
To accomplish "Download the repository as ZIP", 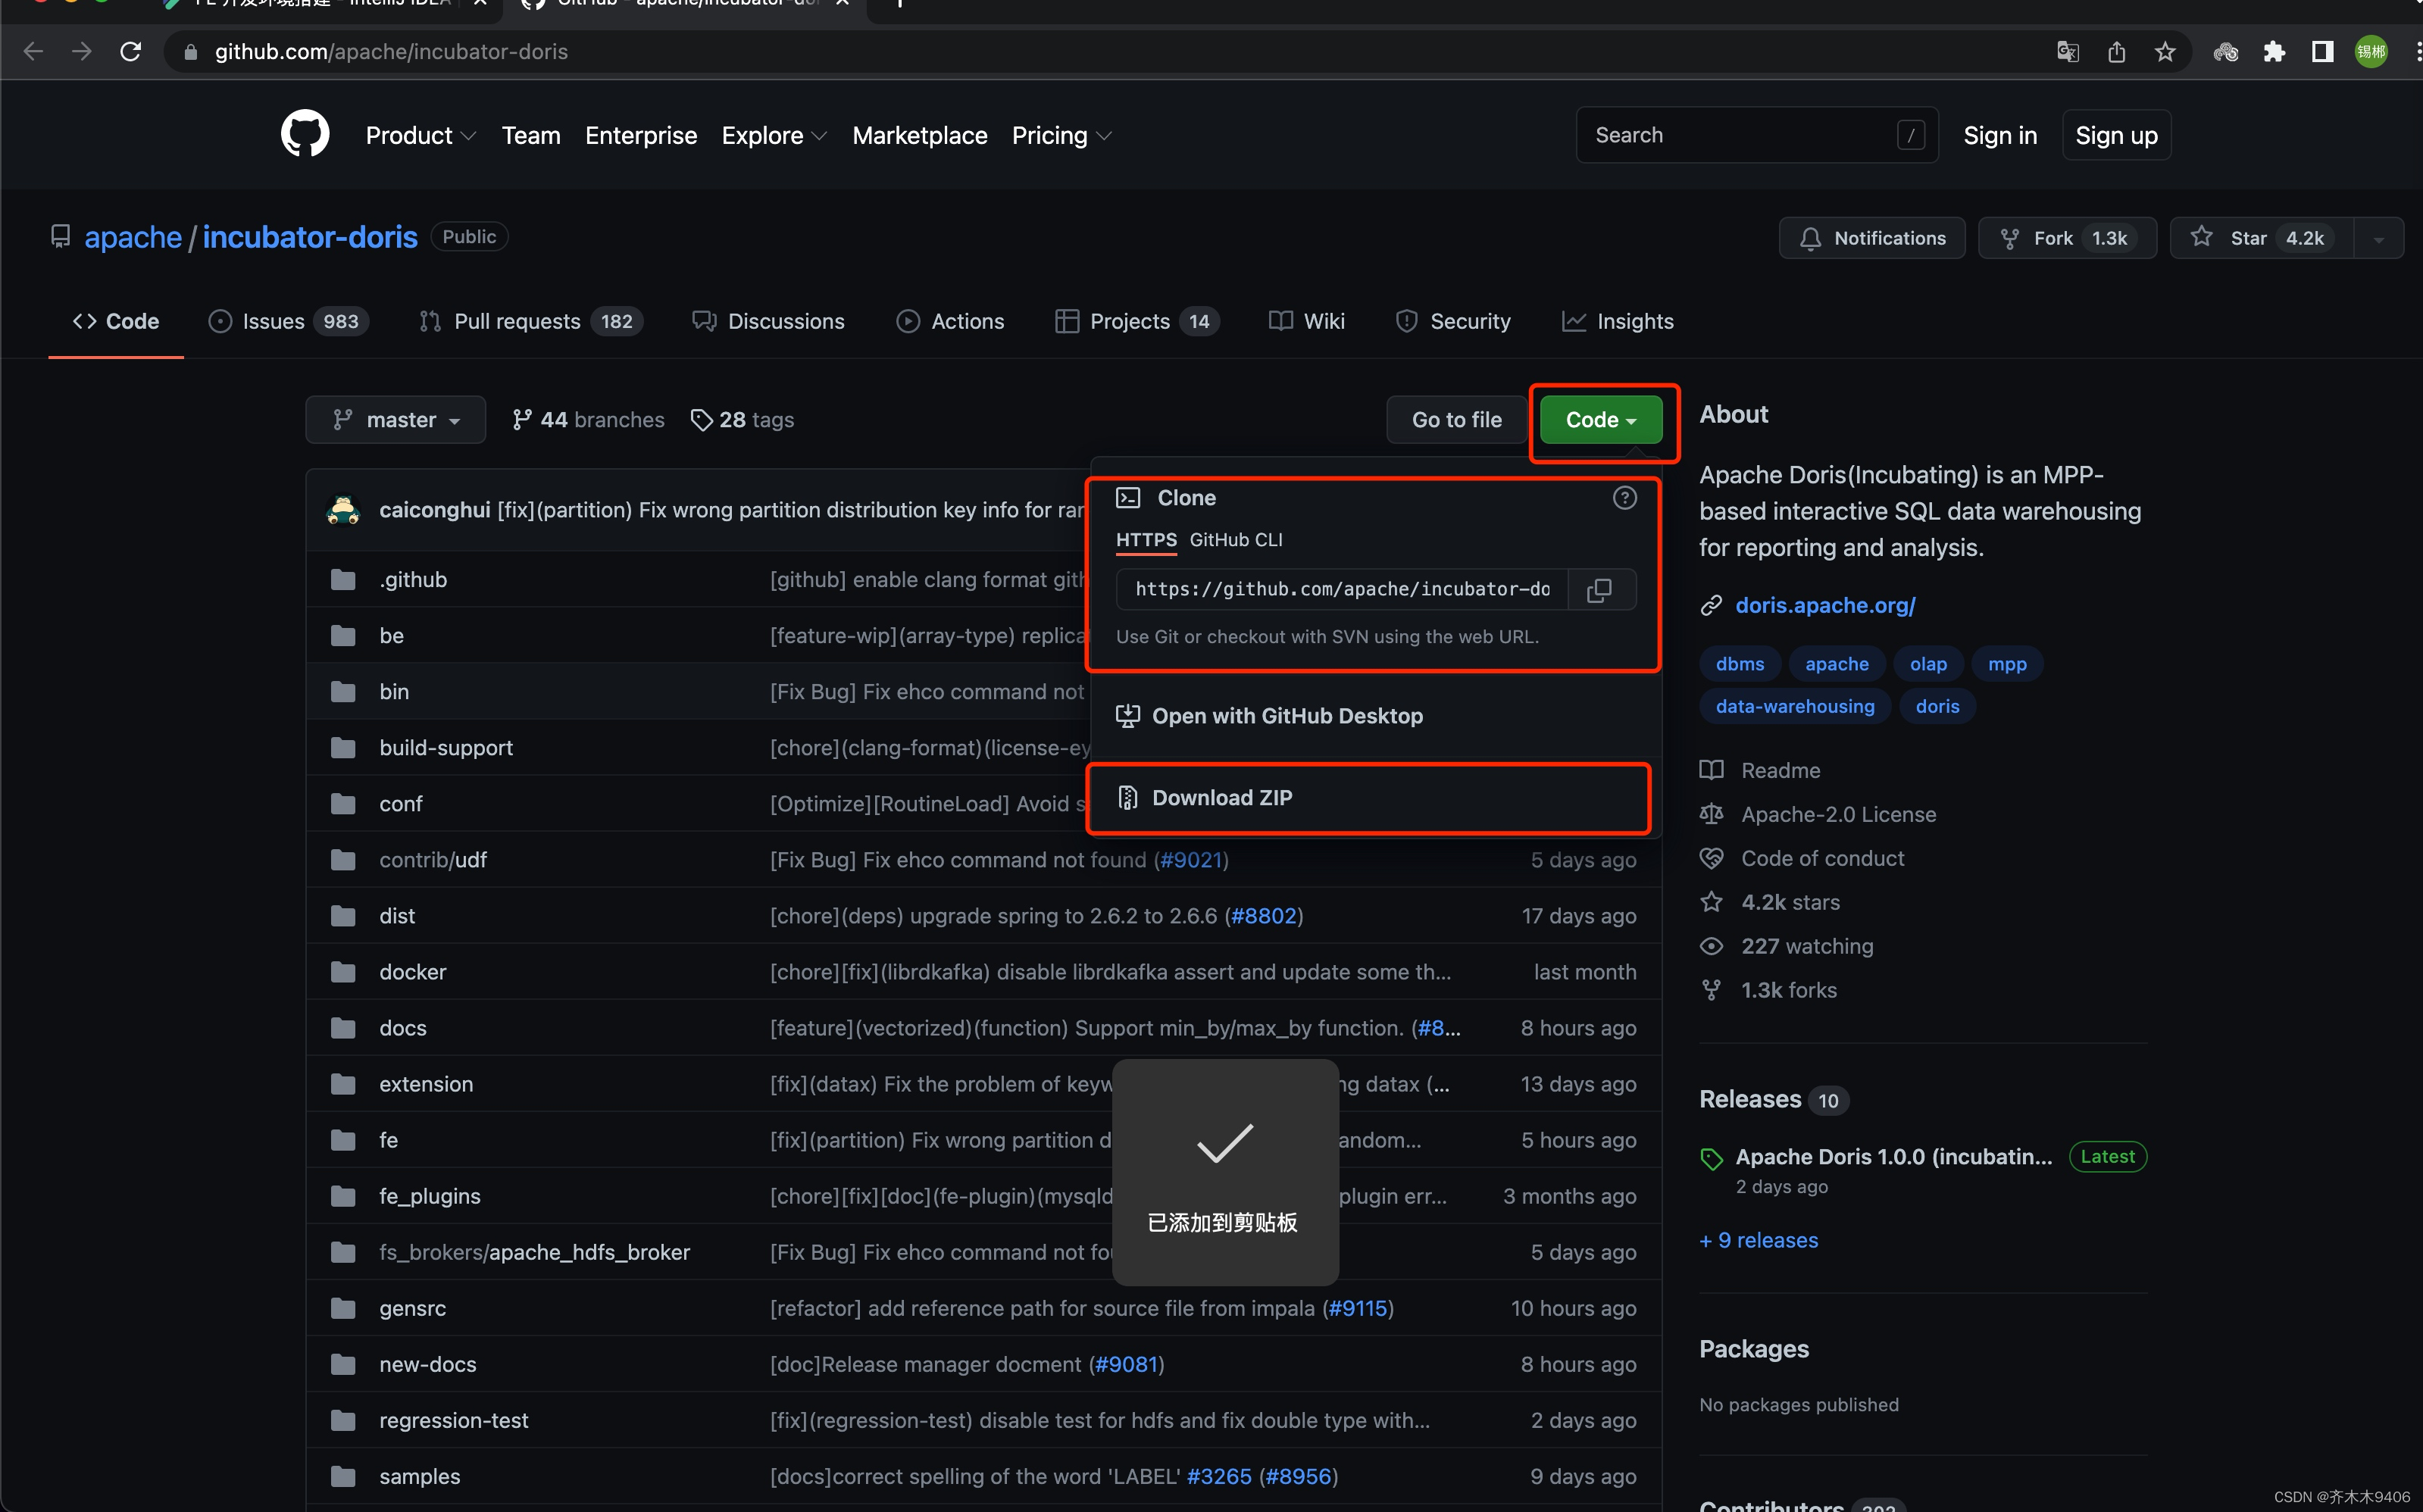I will point(1222,798).
